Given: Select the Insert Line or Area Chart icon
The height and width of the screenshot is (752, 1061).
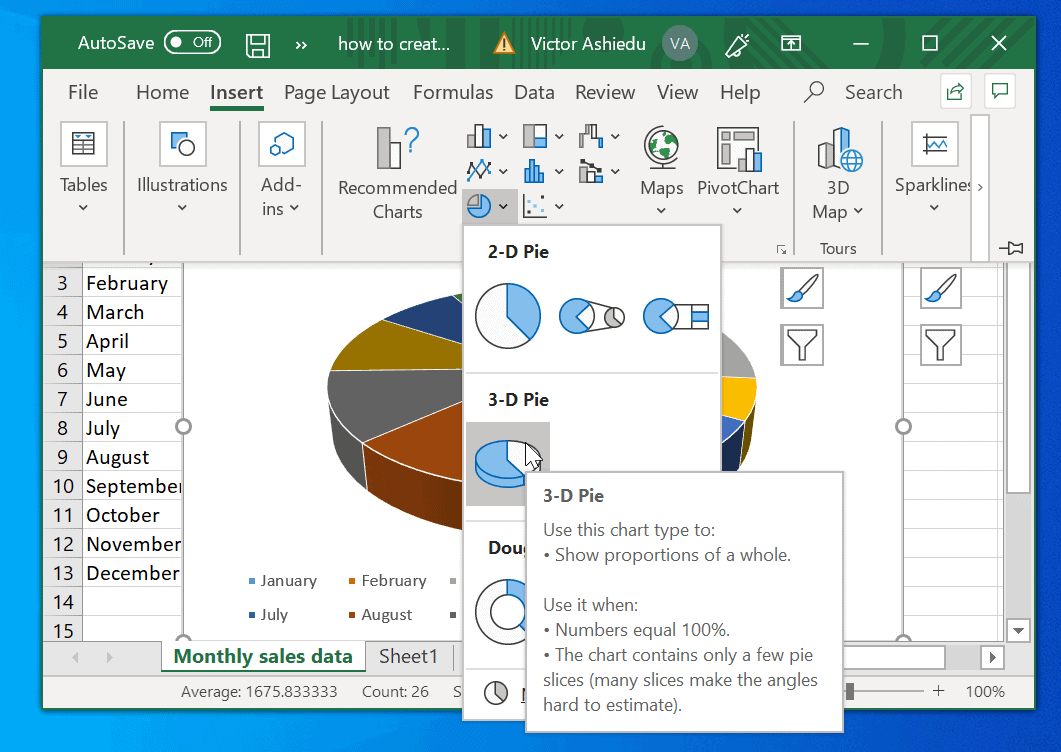Looking at the screenshot, I should pos(479,170).
